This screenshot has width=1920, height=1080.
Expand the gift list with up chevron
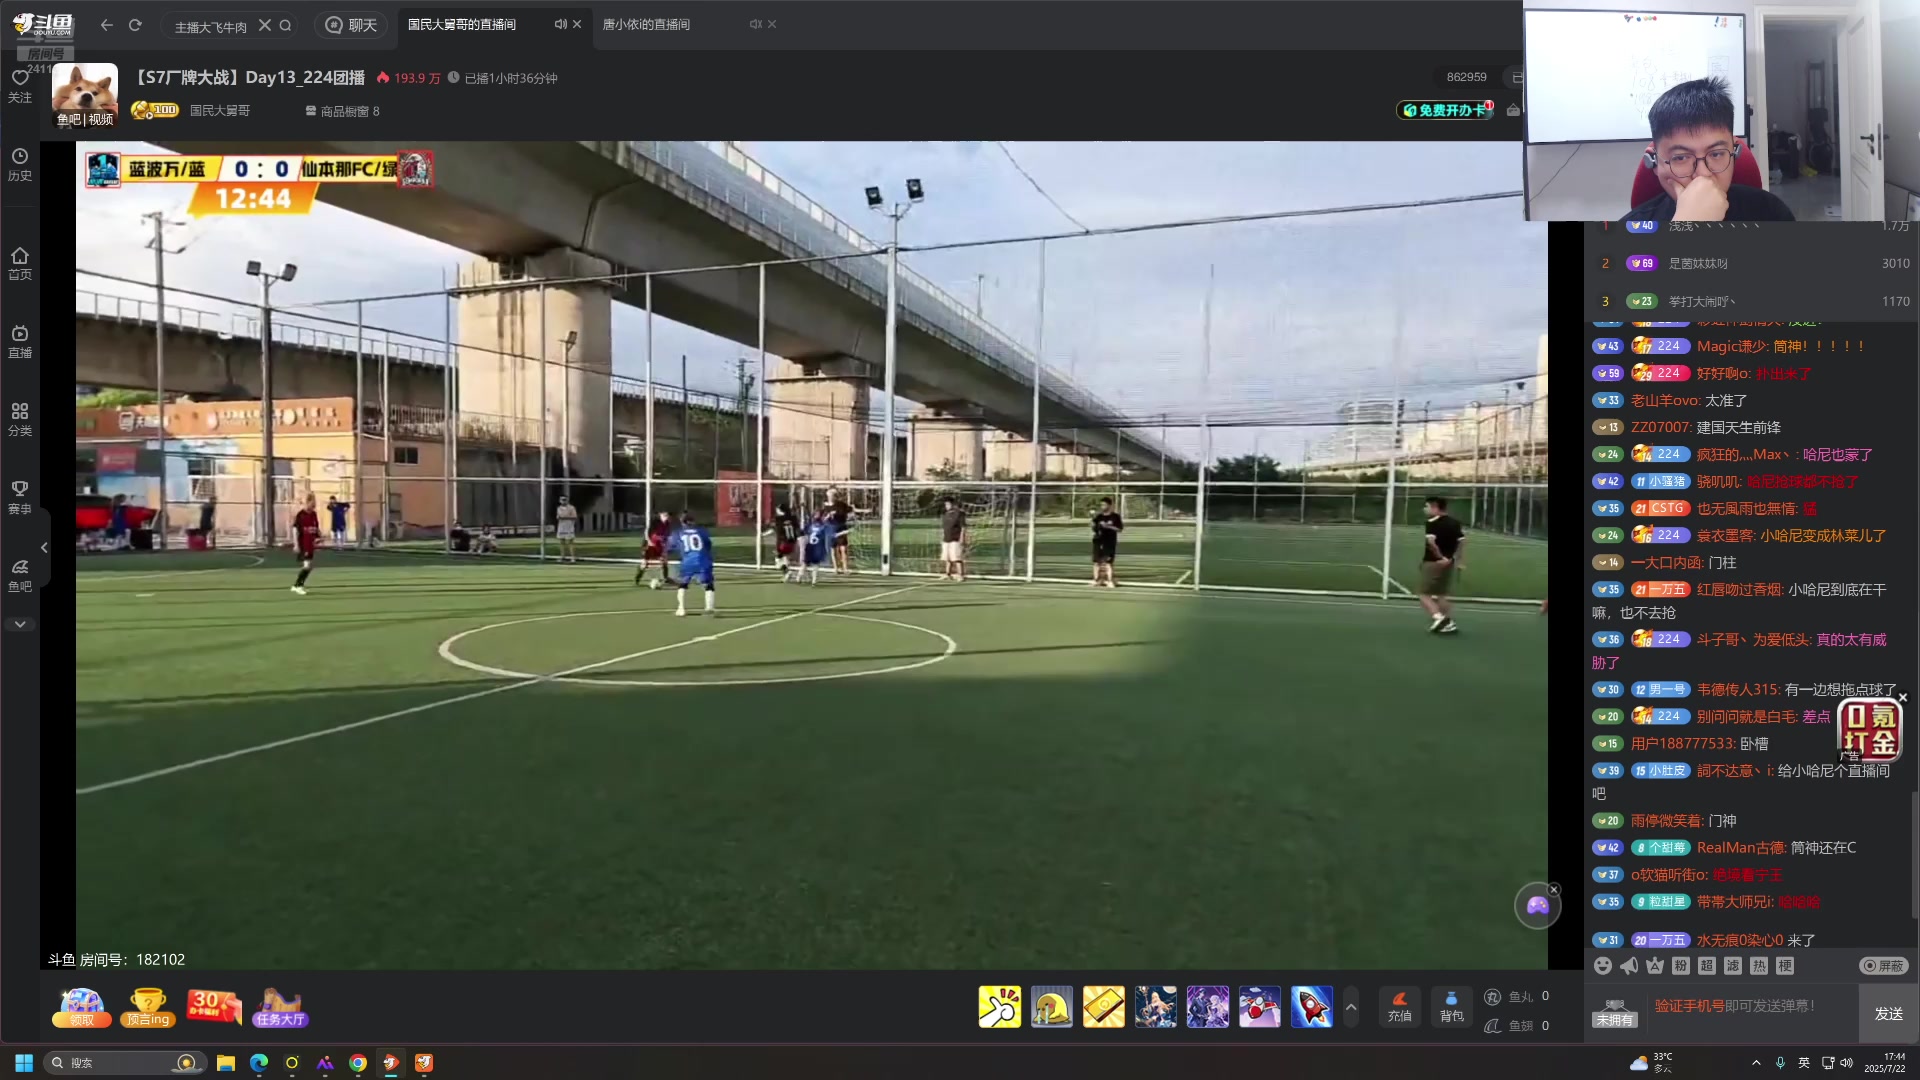(1351, 1007)
